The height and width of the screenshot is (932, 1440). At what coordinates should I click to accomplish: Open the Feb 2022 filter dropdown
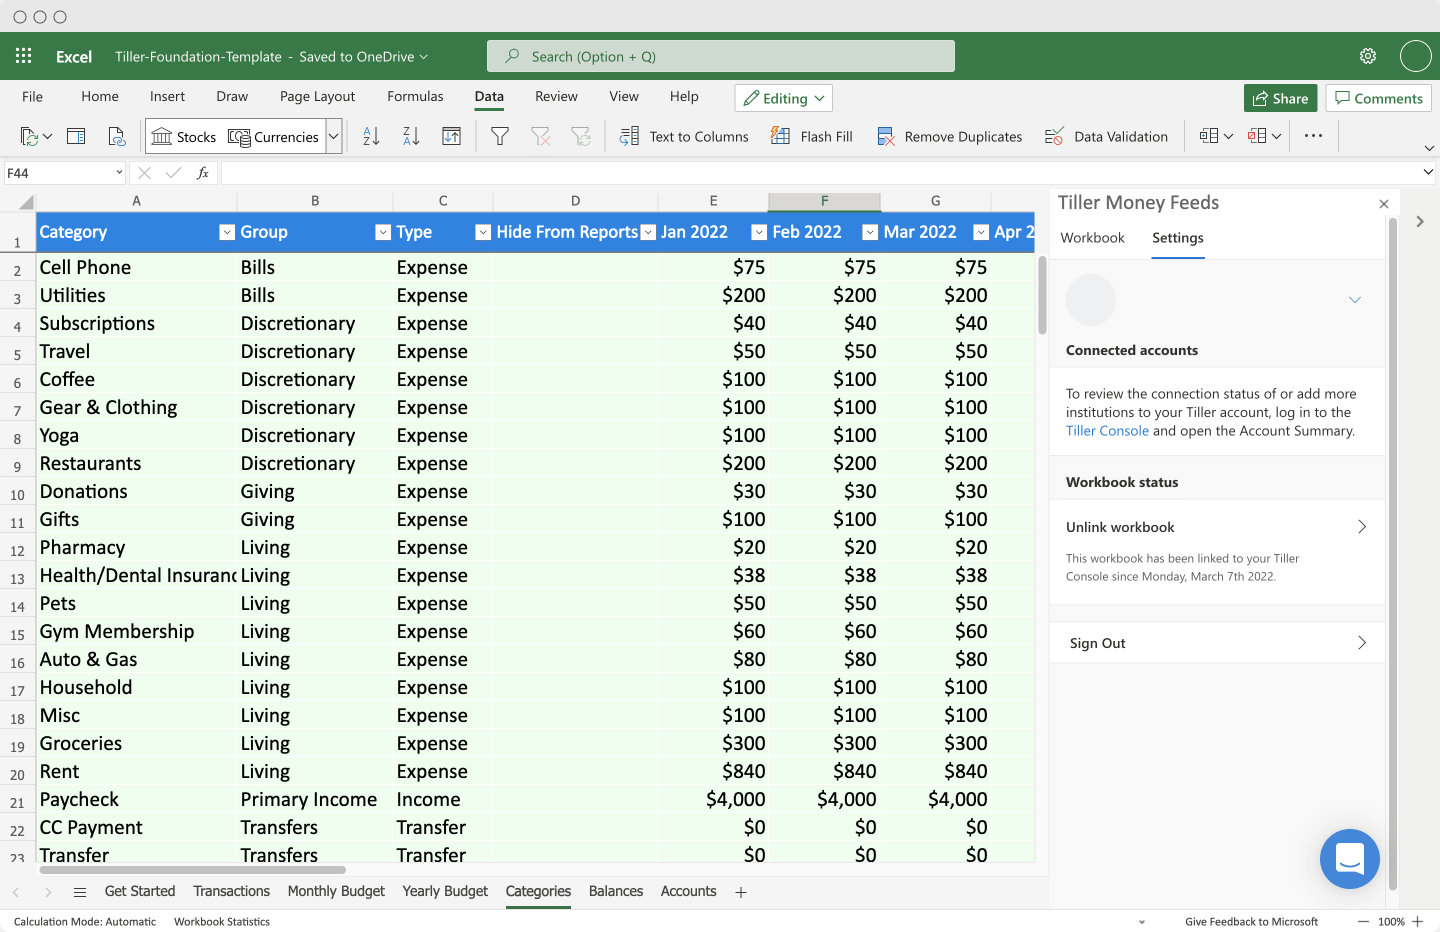tap(870, 232)
